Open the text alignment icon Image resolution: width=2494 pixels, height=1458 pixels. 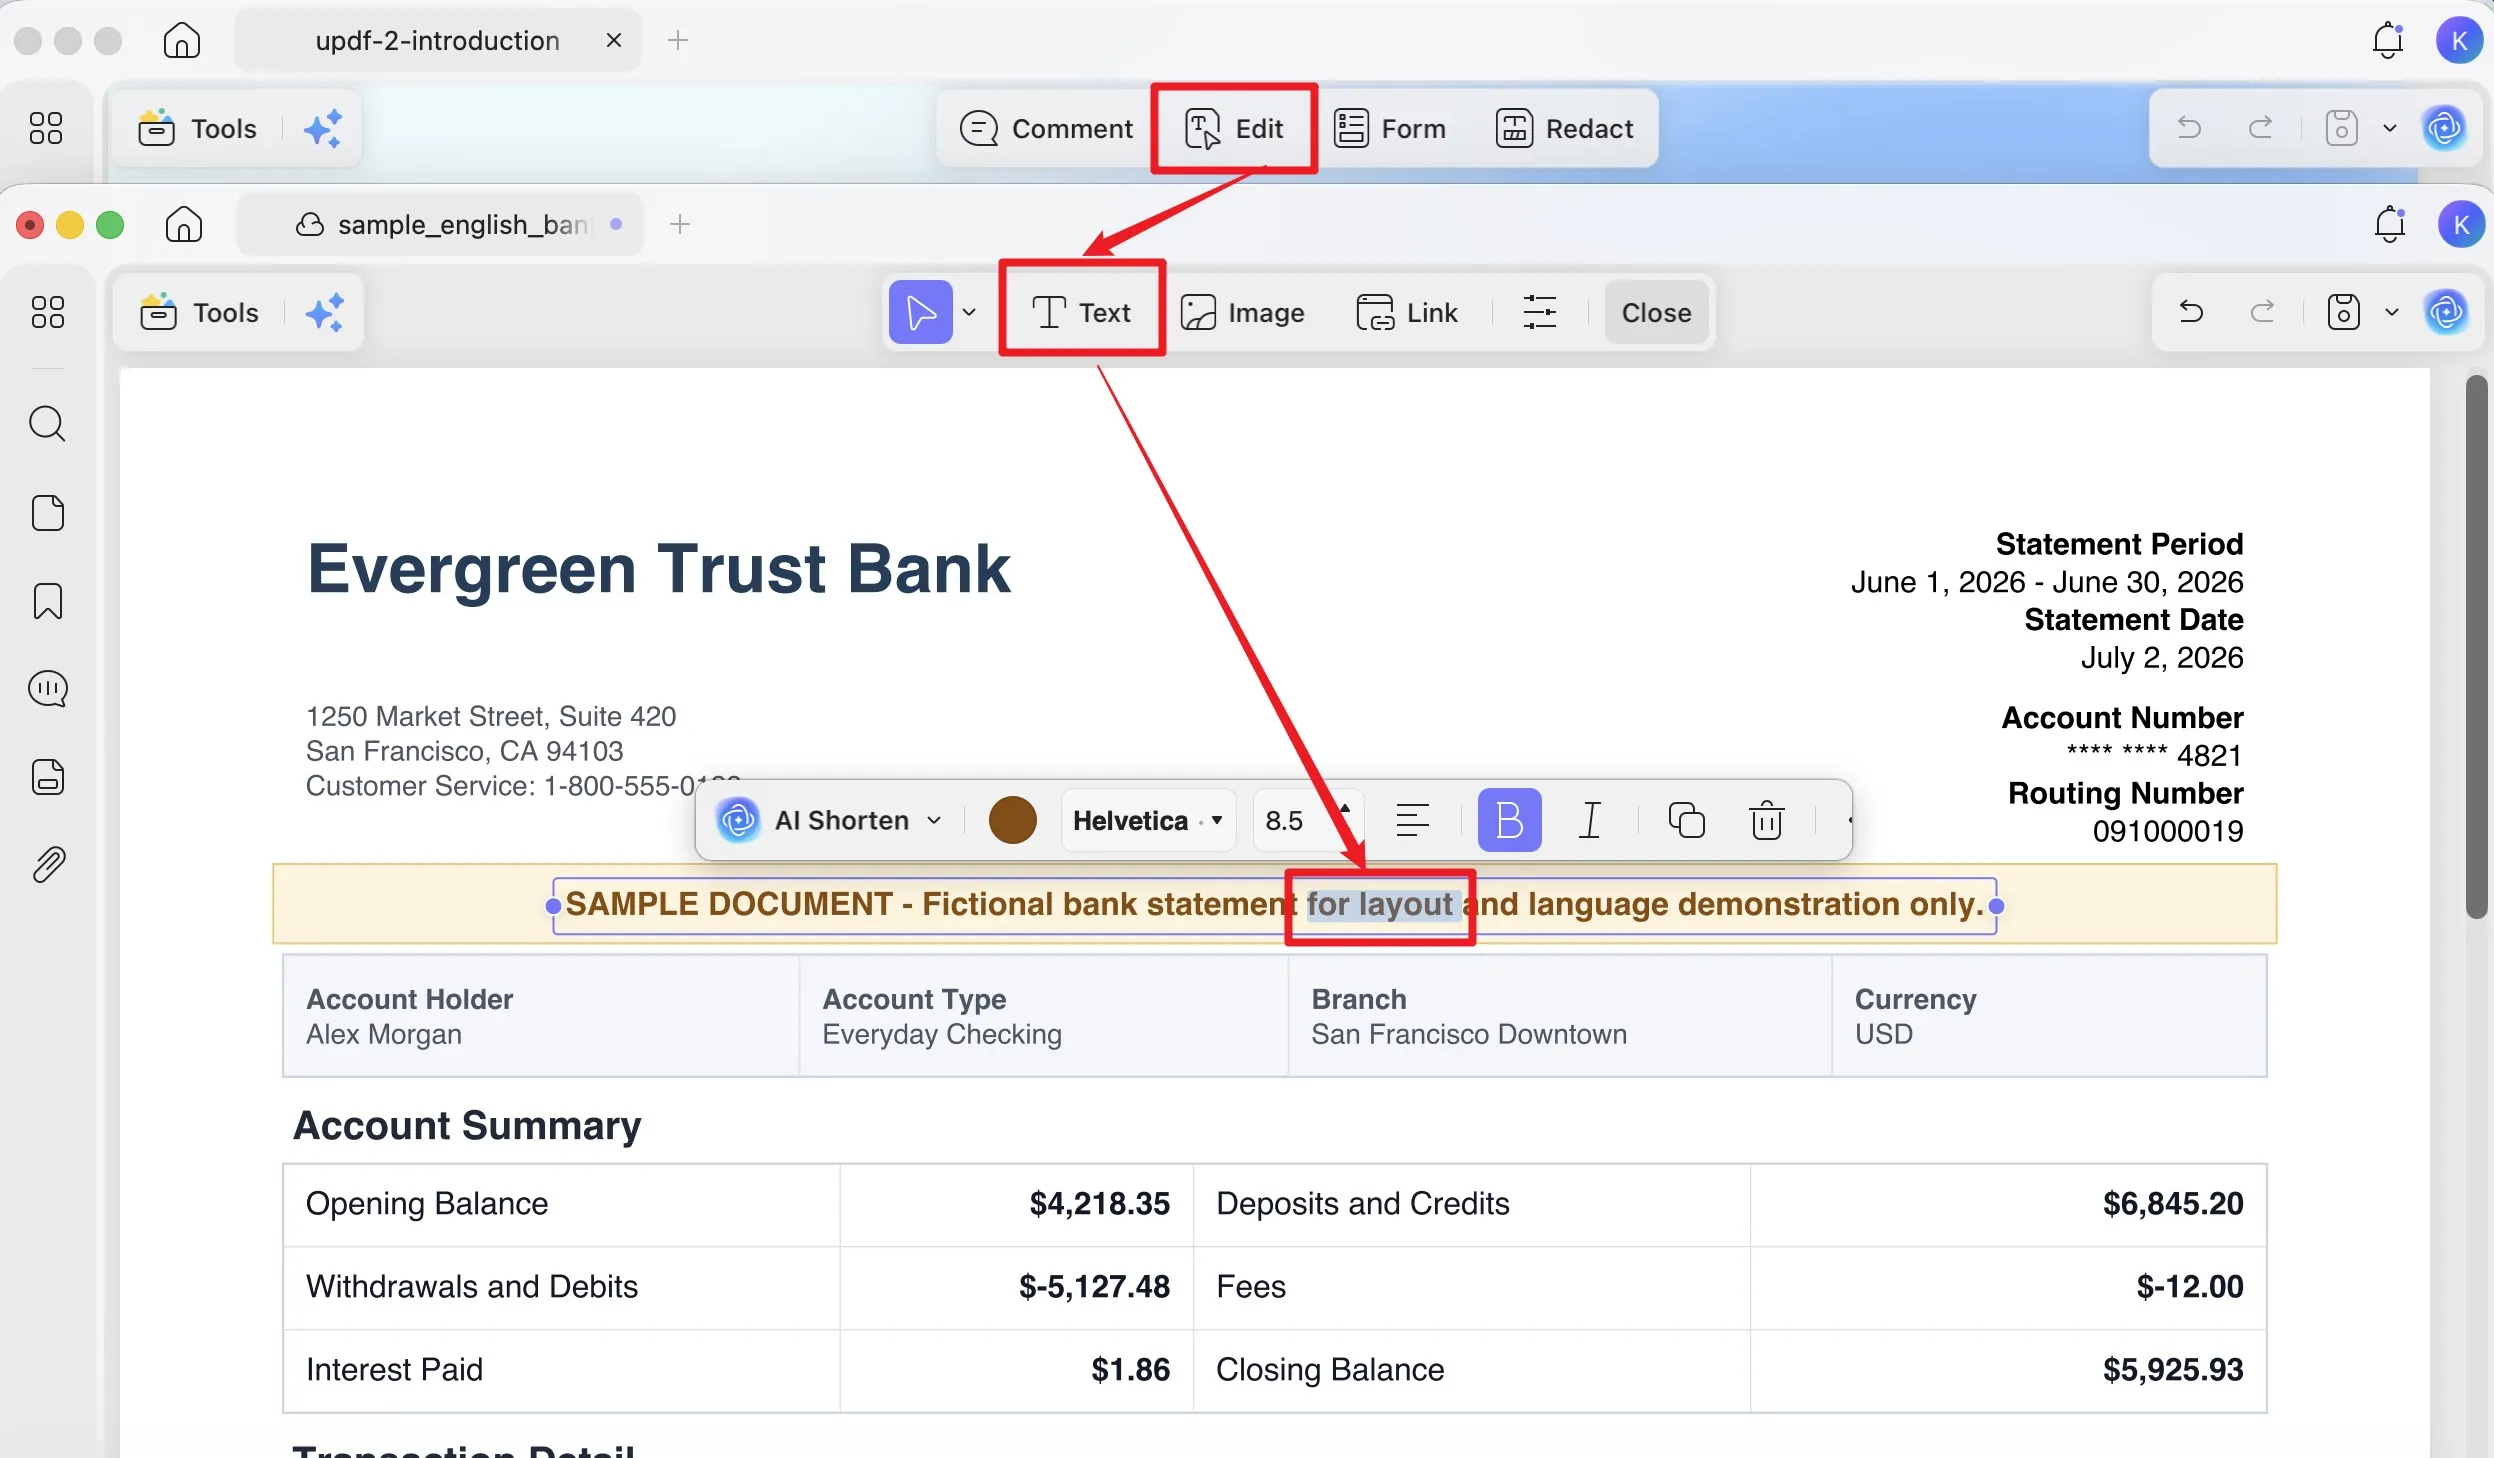[1412, 820]
